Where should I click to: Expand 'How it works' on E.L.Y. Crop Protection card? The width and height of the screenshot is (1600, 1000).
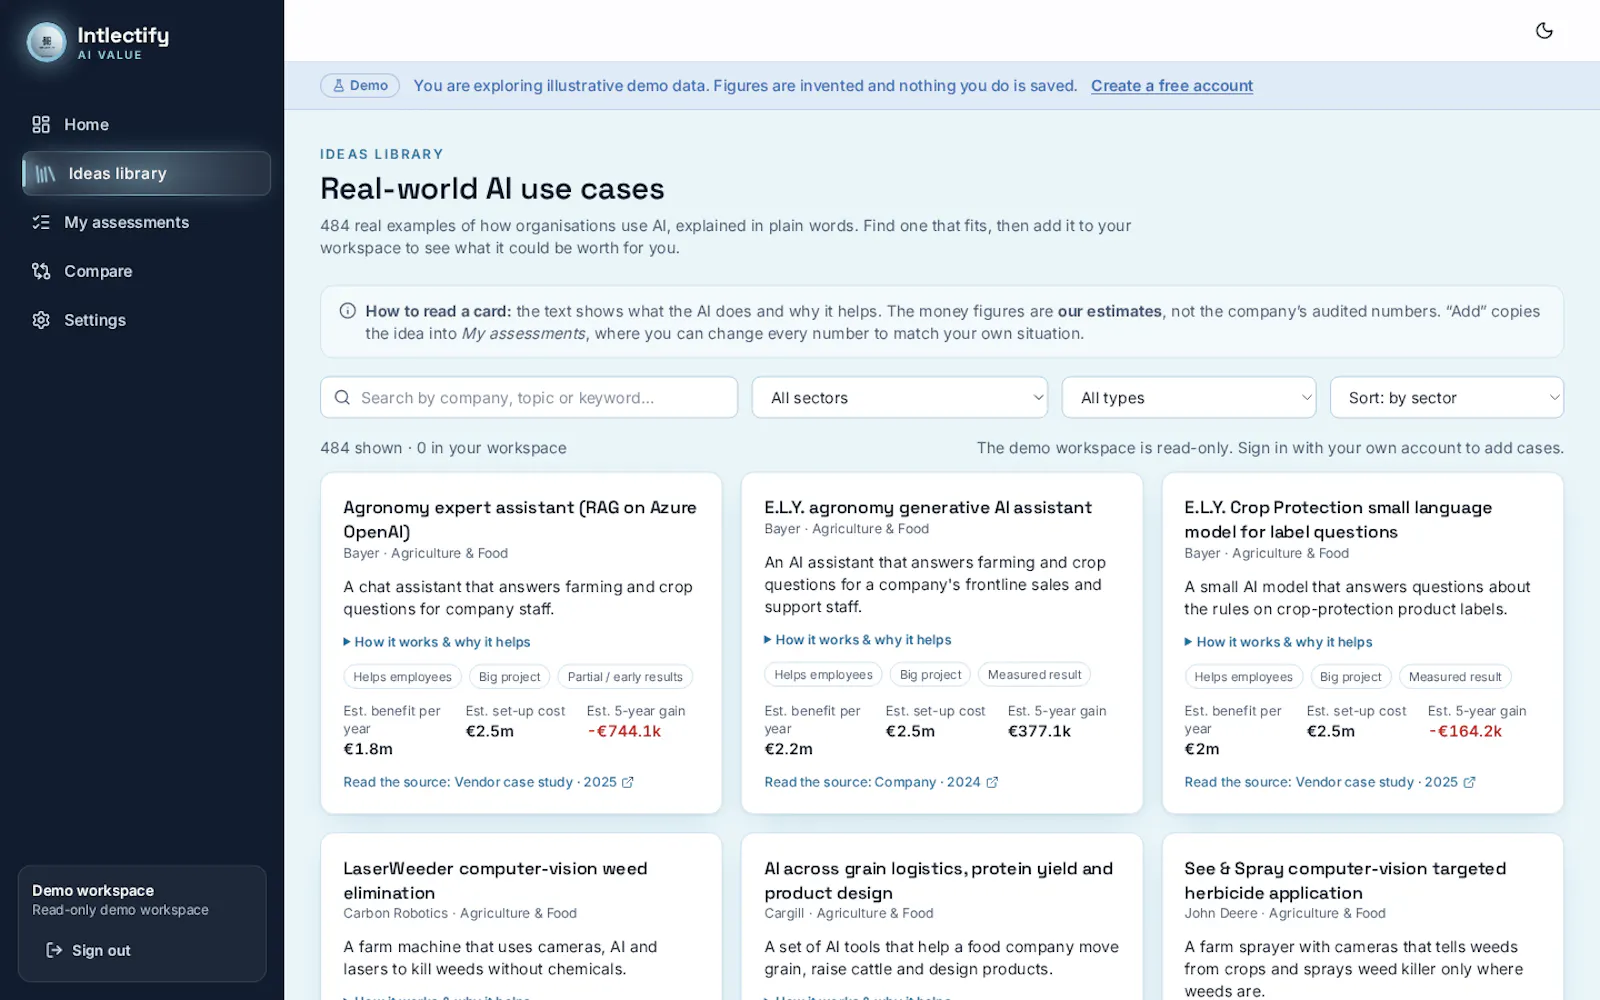click(x=1279, y=643)
